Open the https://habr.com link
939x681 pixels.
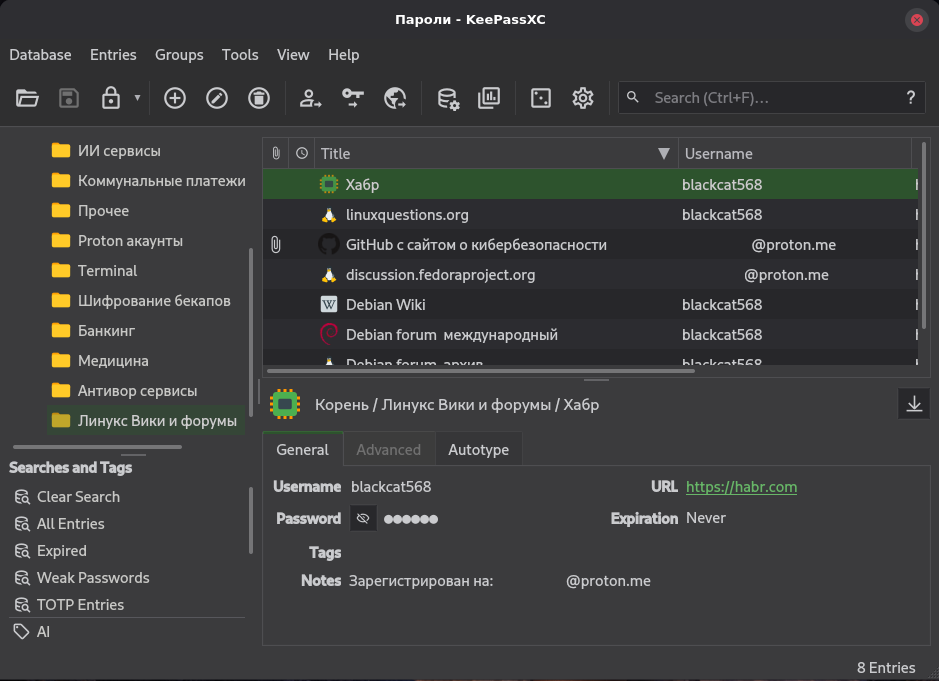pos(741,487)
